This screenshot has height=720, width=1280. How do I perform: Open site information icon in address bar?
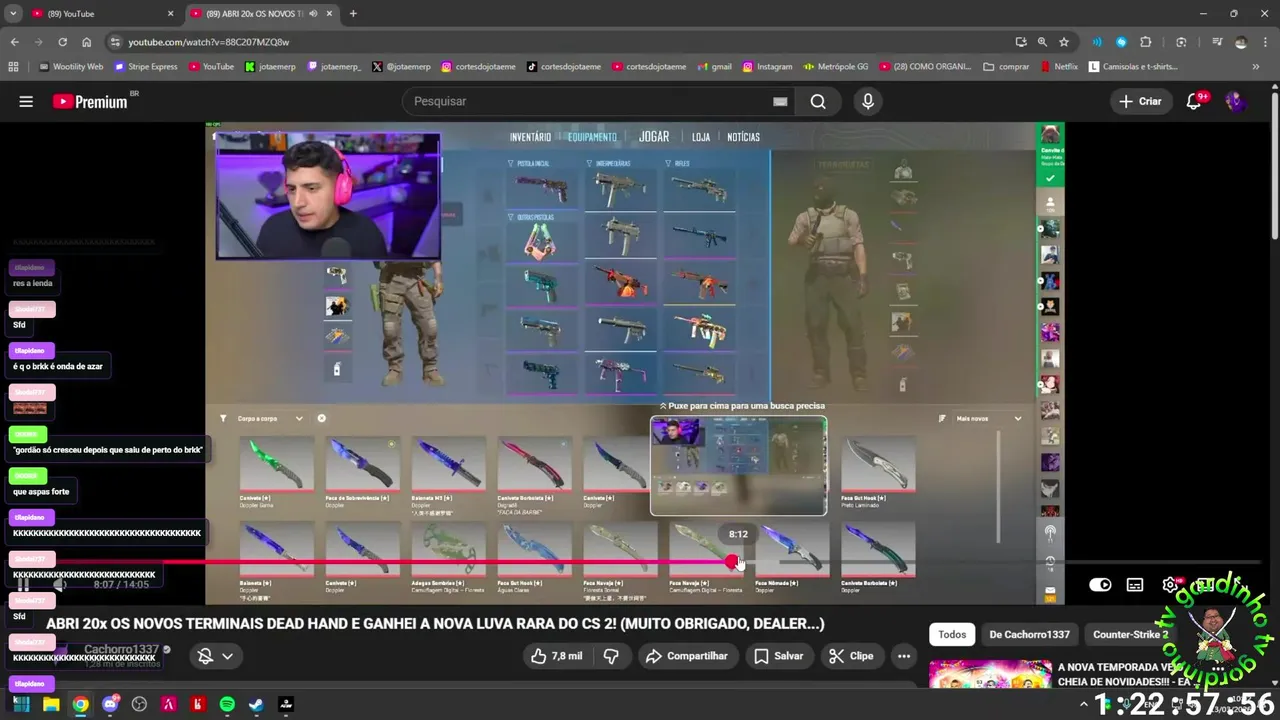point(115,42)
